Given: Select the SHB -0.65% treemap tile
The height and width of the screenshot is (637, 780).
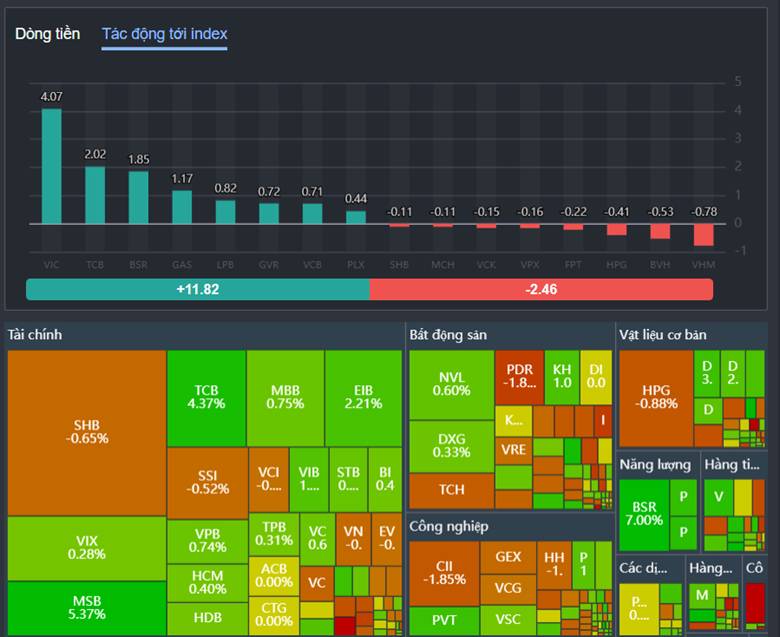Looking at the screenshot, I should click(x=86, y=432).
